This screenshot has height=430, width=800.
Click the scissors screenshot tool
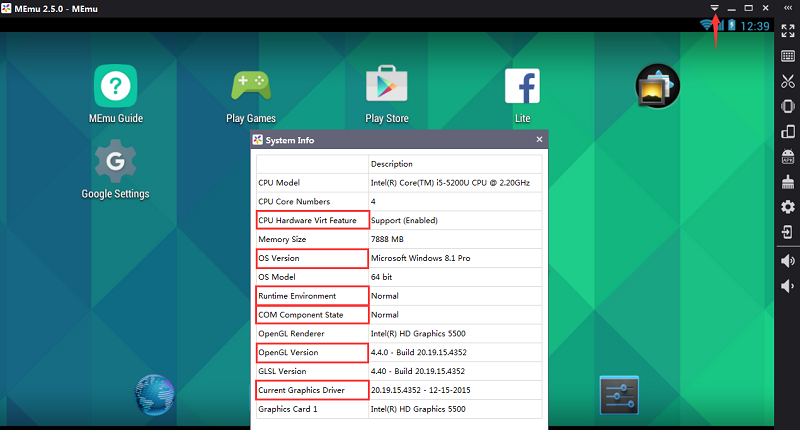[787, 81]
